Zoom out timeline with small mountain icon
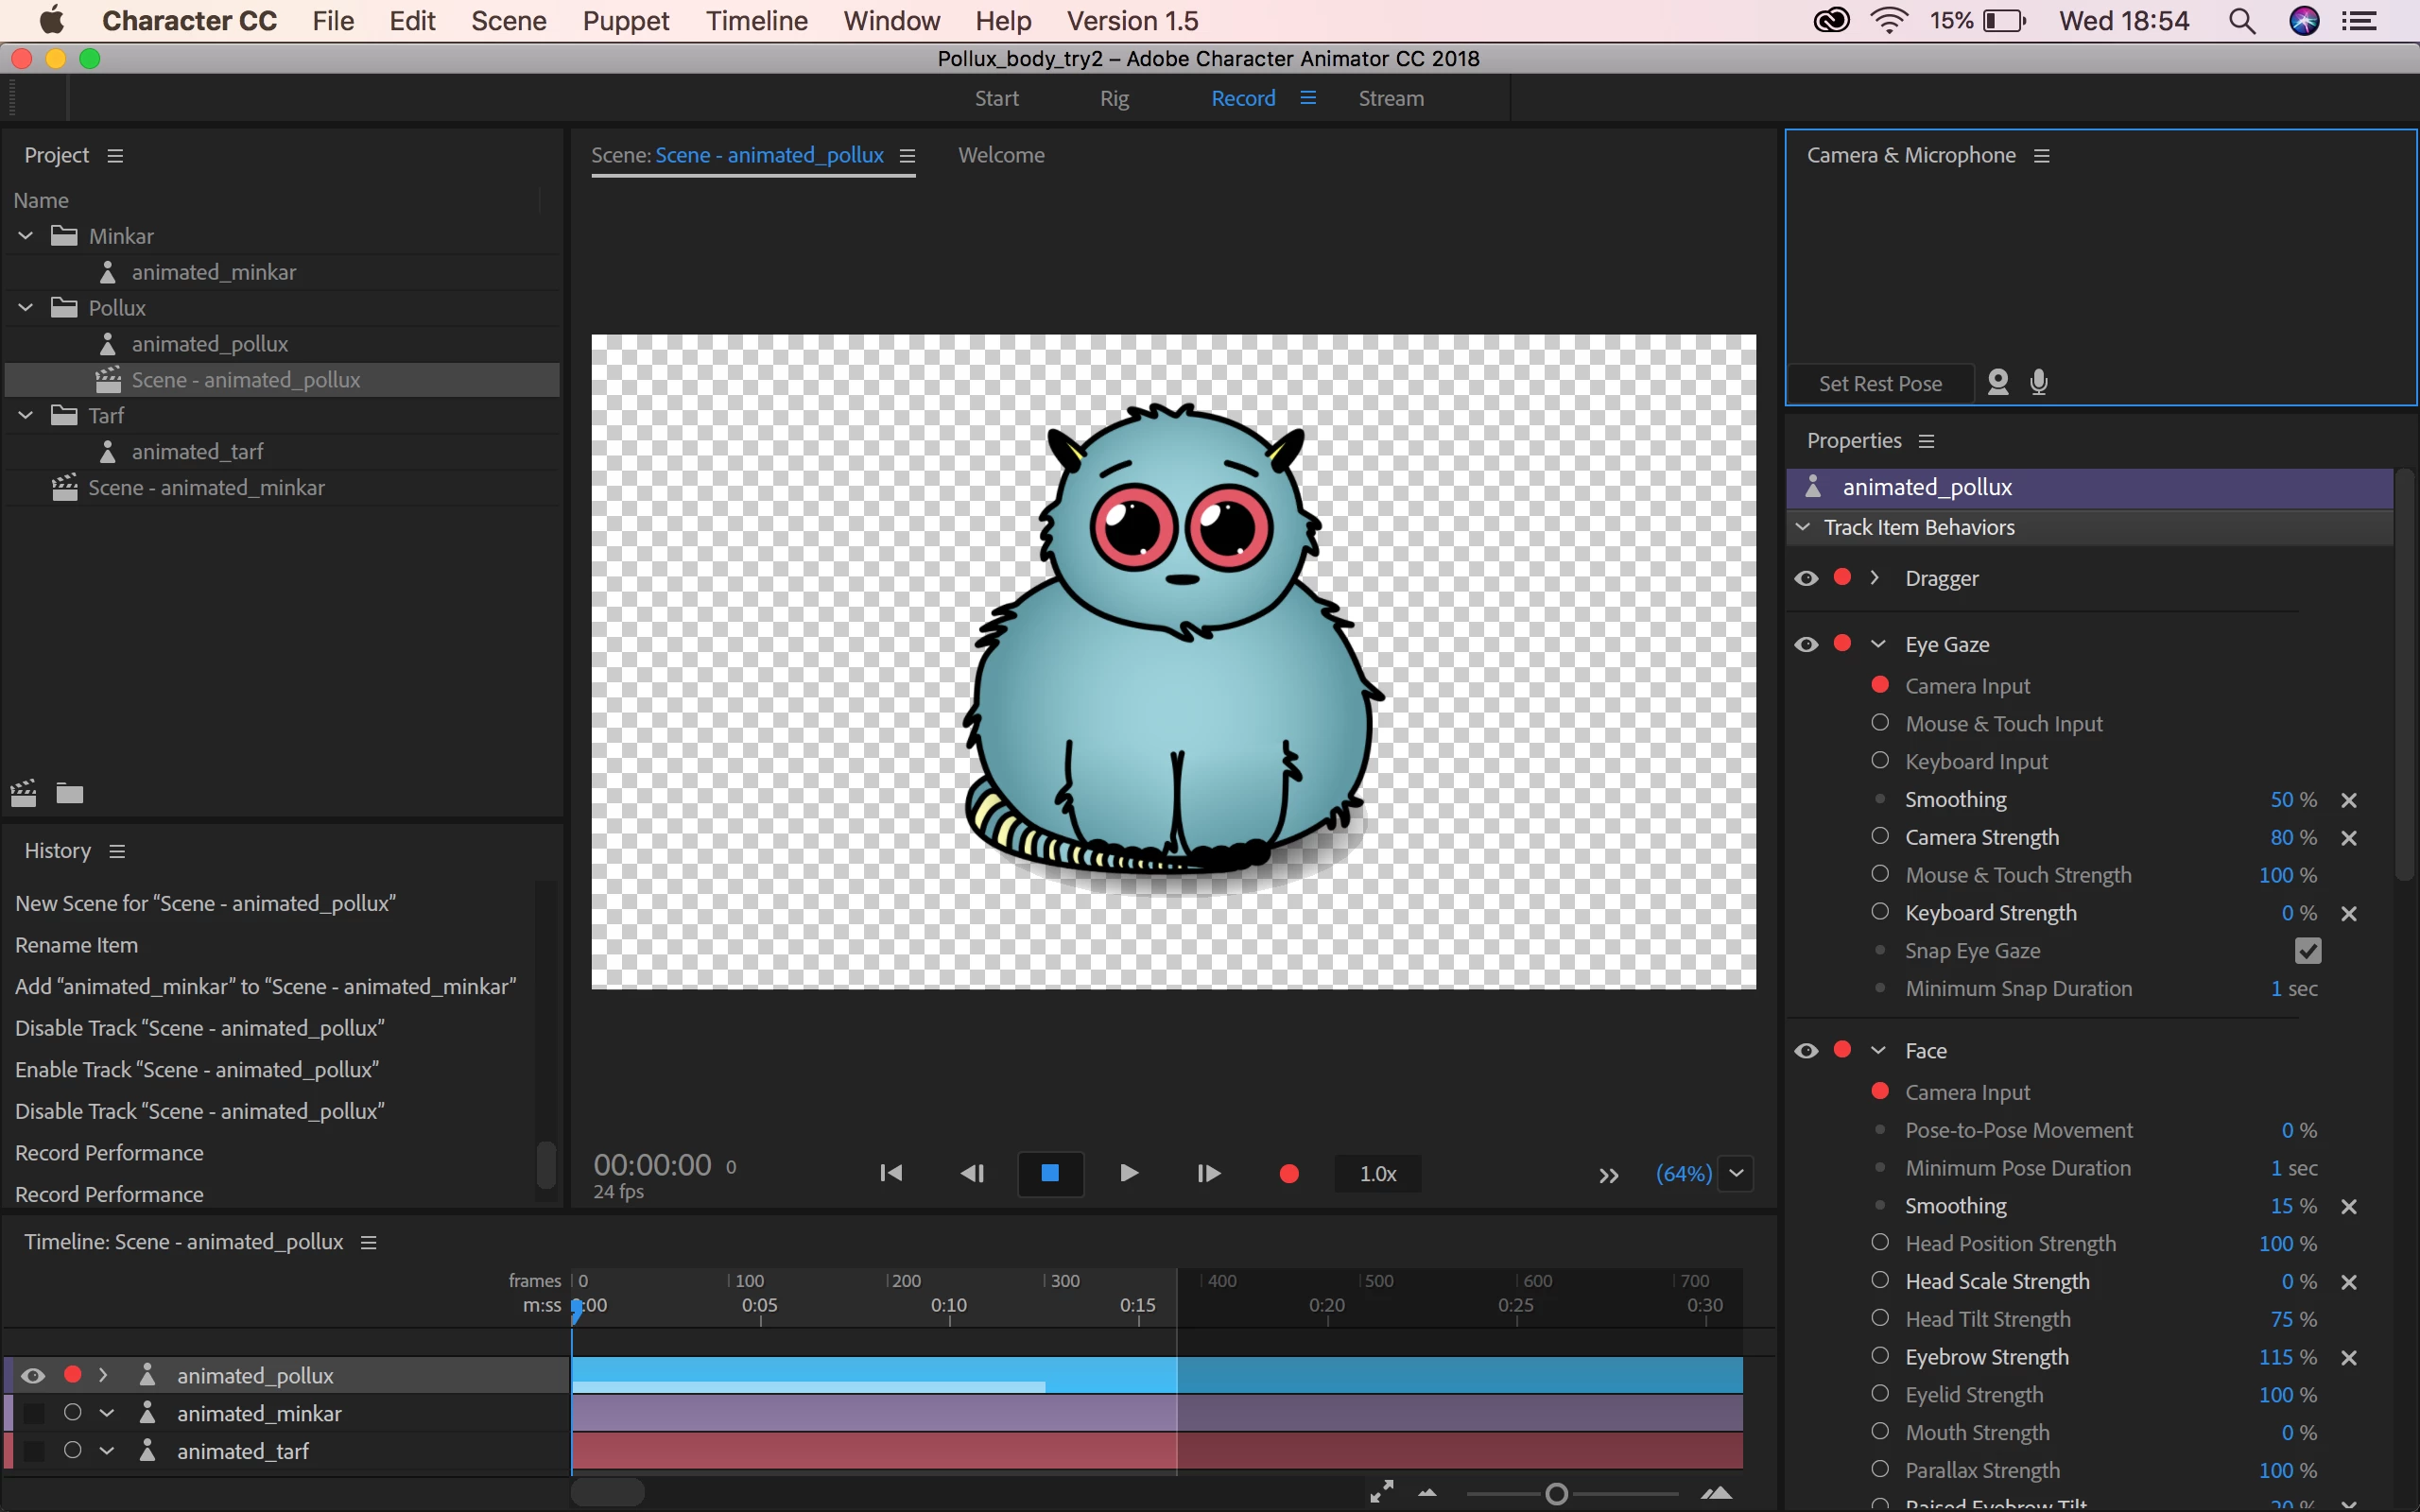 [1428, 1493]
